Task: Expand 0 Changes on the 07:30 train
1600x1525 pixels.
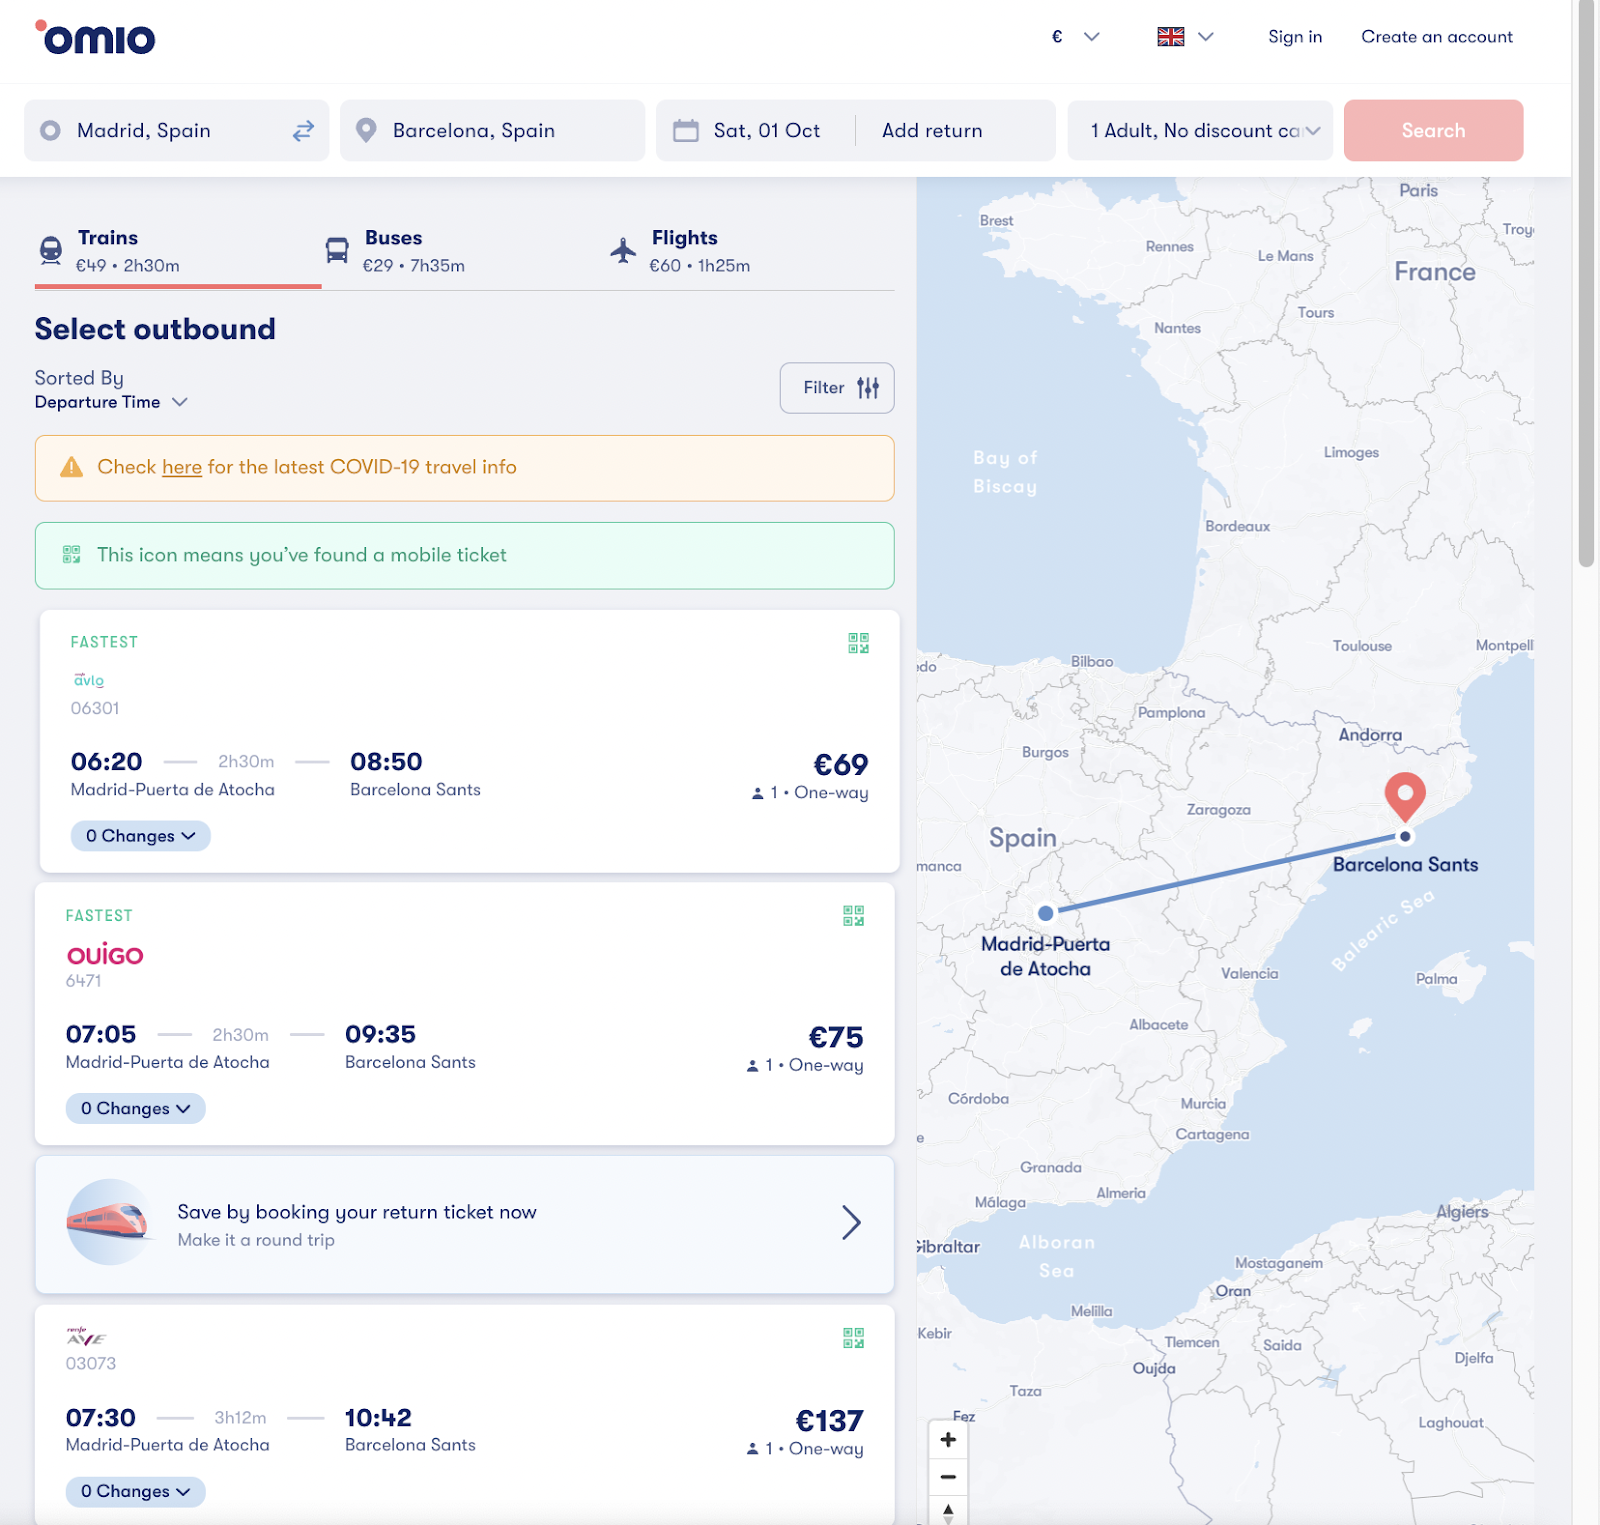Action: (135, 1491)
